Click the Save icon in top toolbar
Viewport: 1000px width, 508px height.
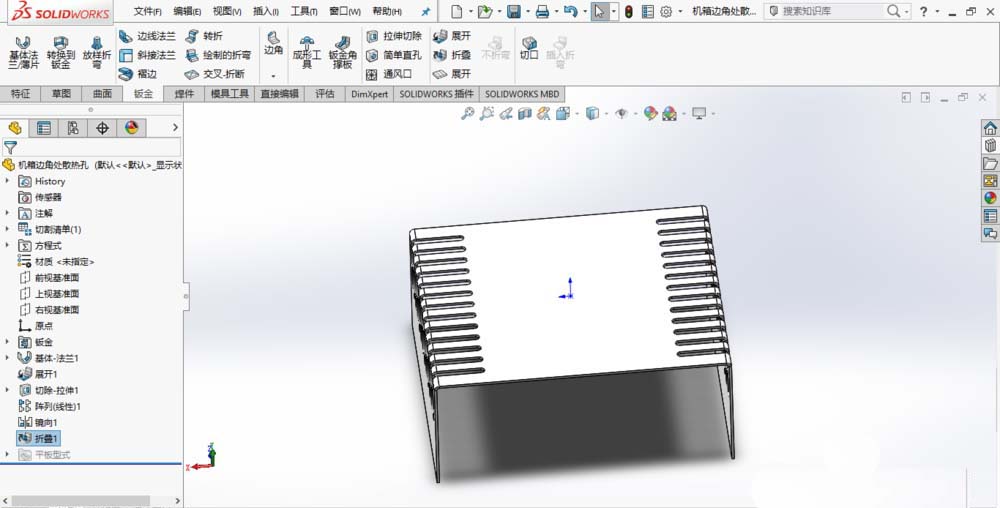[x=513, y=12]
